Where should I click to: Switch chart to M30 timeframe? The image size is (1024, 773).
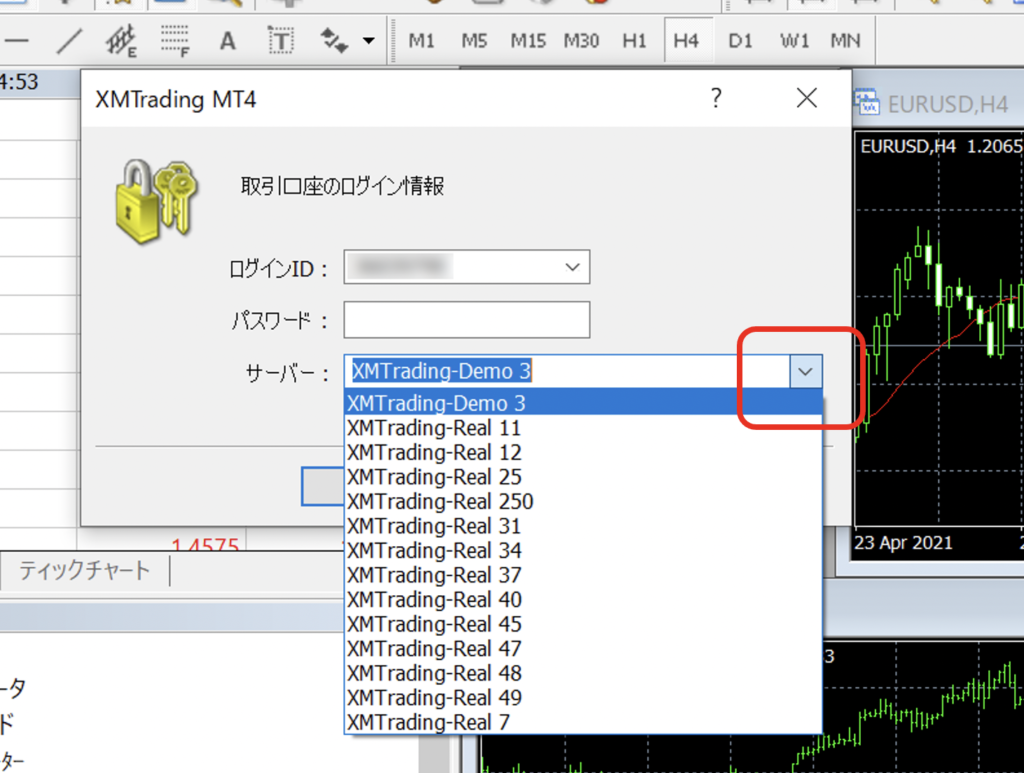coord(581,41)
